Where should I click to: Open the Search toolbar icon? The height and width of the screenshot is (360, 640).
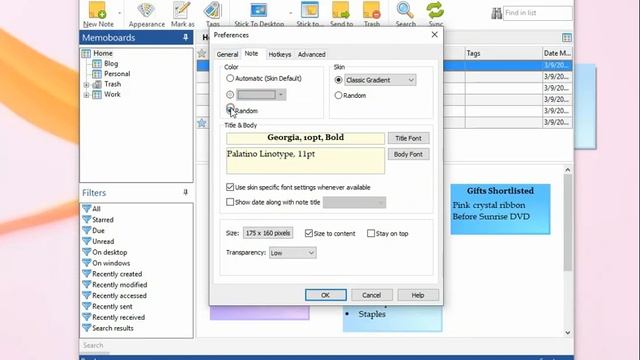[405, 14]
